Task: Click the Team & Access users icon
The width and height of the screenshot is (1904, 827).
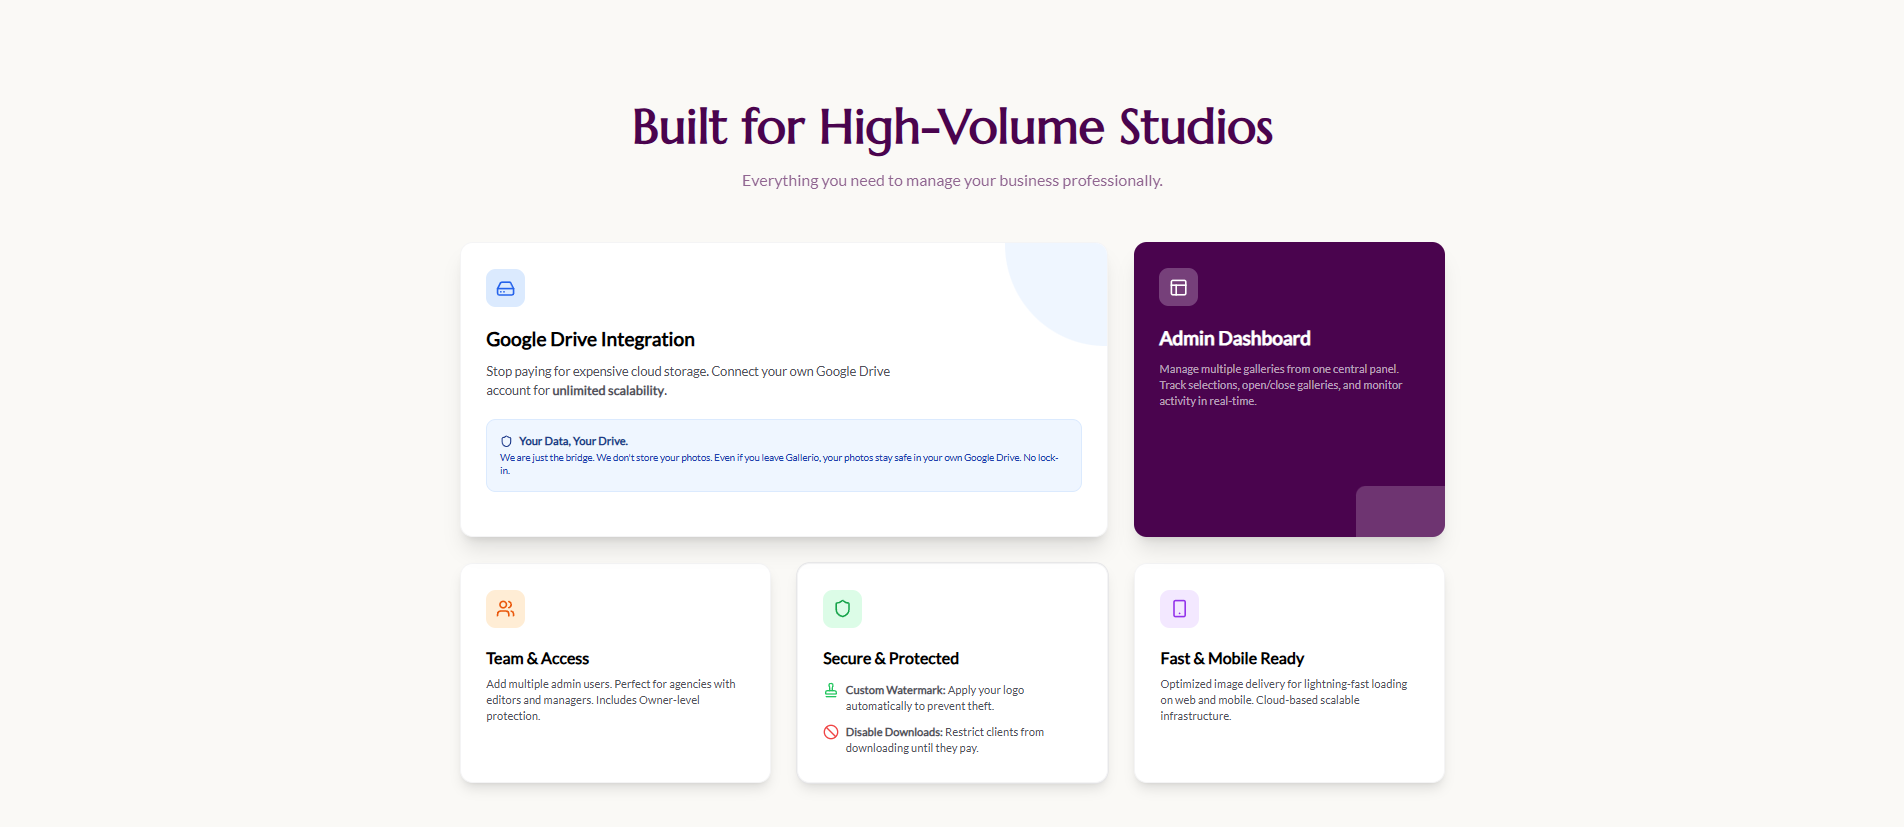Action: tap(505, 608)
